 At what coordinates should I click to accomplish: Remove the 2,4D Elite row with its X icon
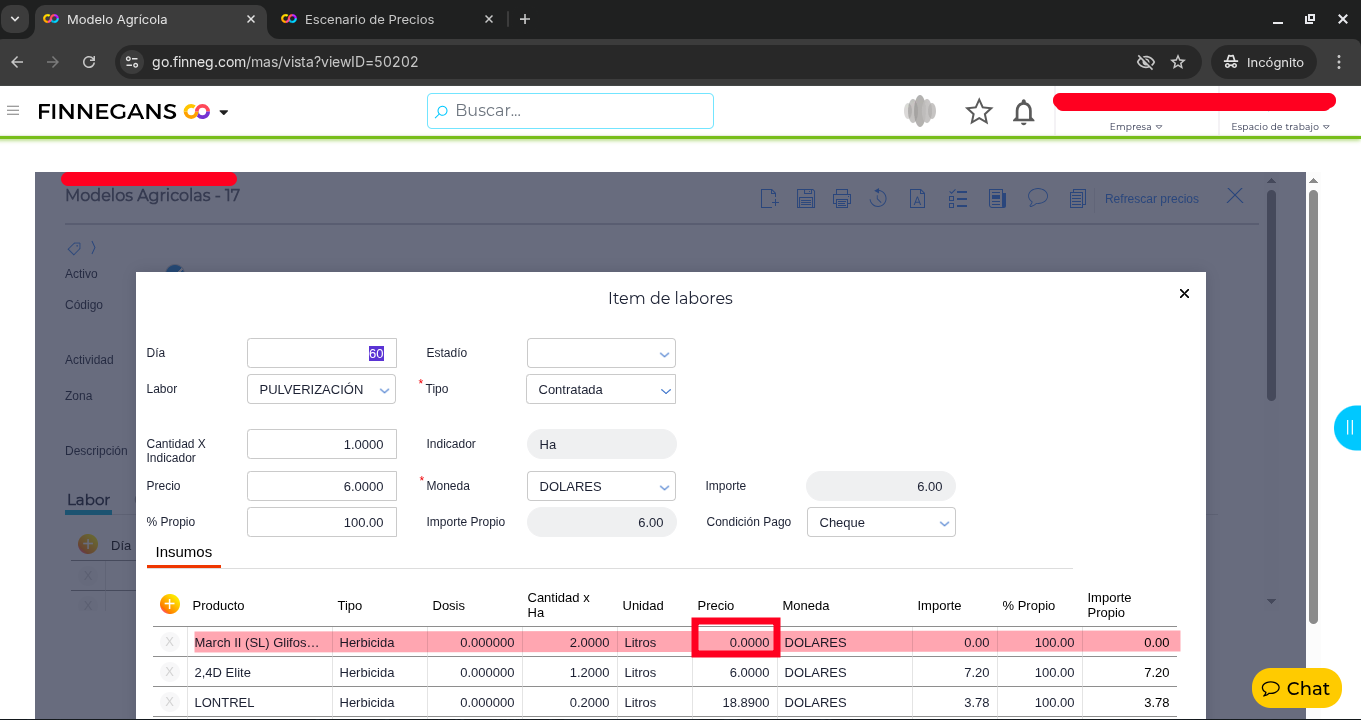pyautogui.click(x=170, y=672)
